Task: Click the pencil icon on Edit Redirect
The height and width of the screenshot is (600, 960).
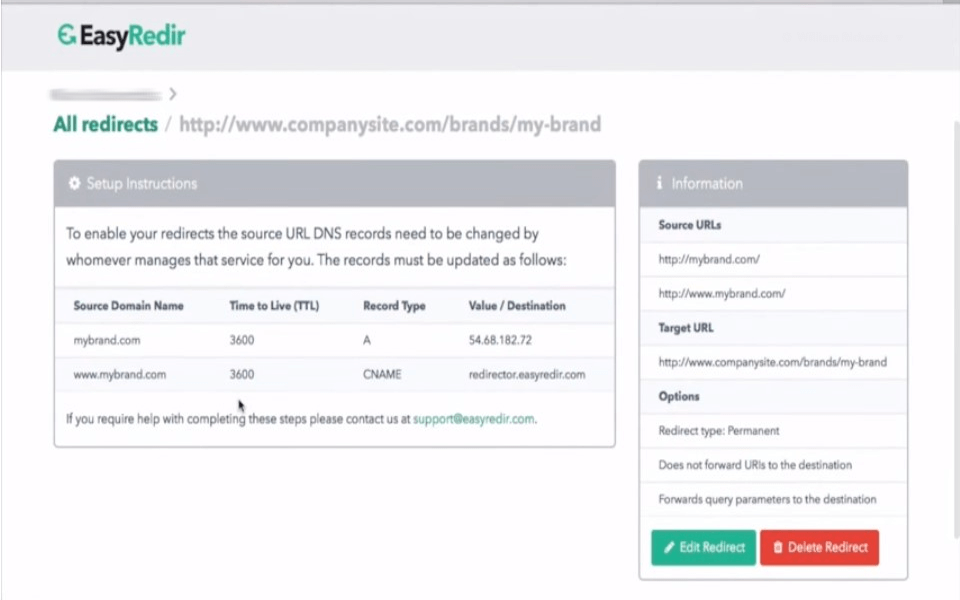Action: [669, 547]
